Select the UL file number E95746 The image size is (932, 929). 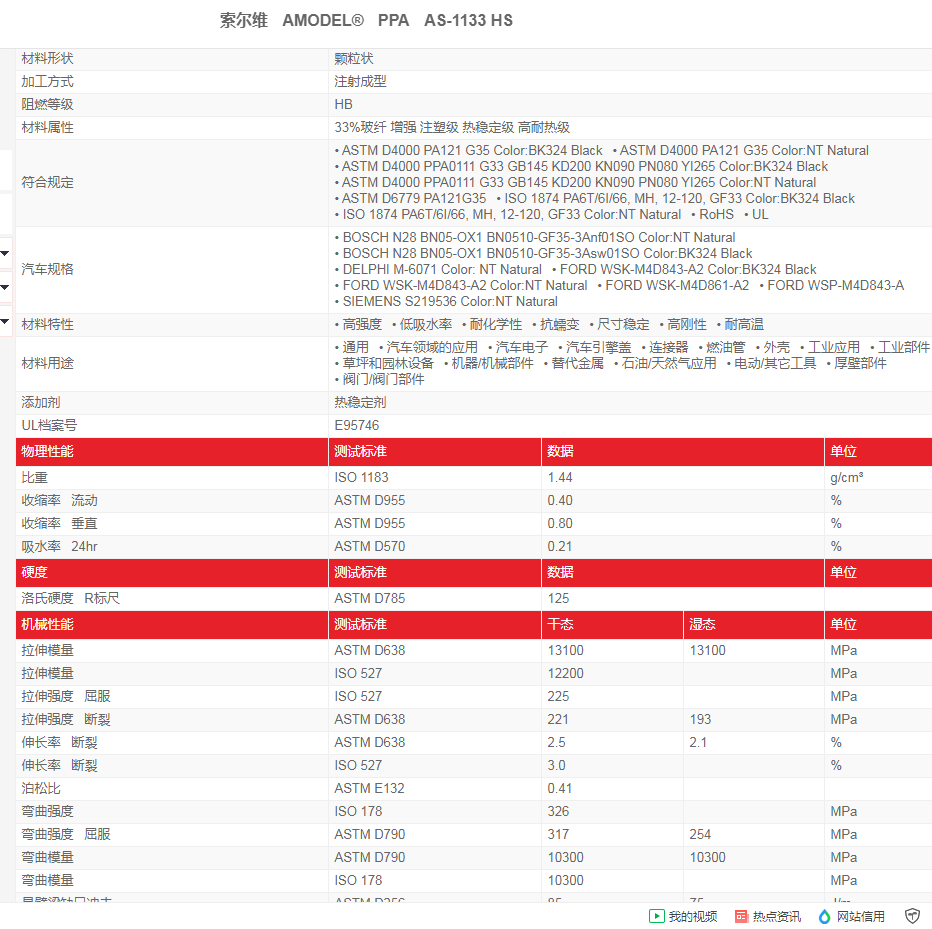(357, 426)
